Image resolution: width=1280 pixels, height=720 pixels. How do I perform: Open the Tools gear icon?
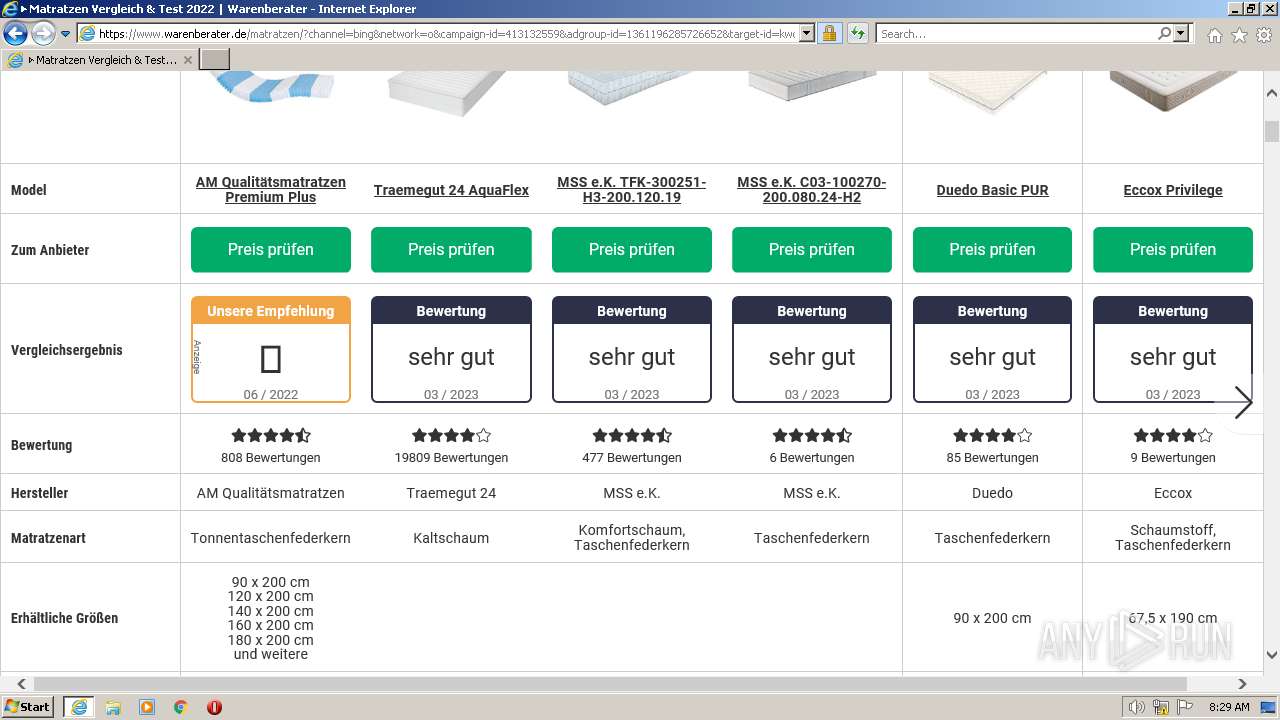(1264, 35)
